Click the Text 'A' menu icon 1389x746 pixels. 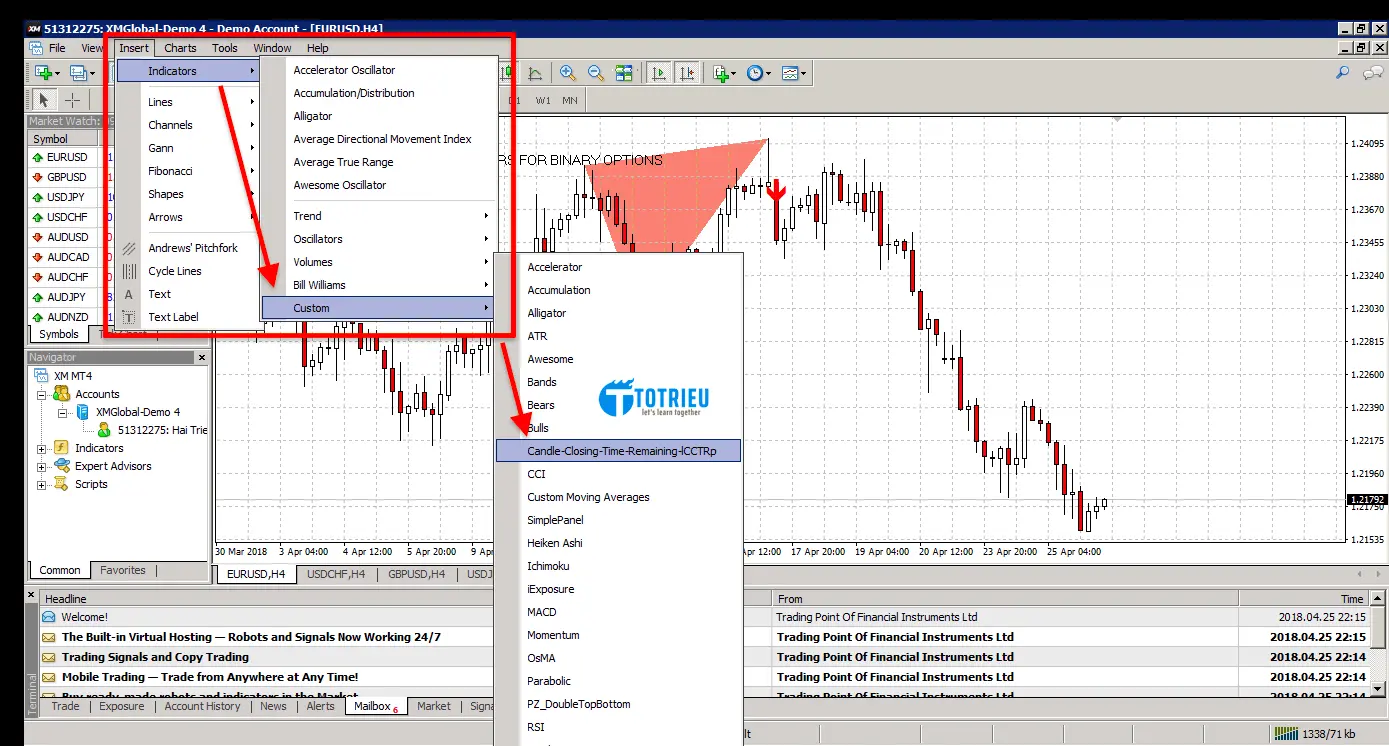click(x=129, y=294)
